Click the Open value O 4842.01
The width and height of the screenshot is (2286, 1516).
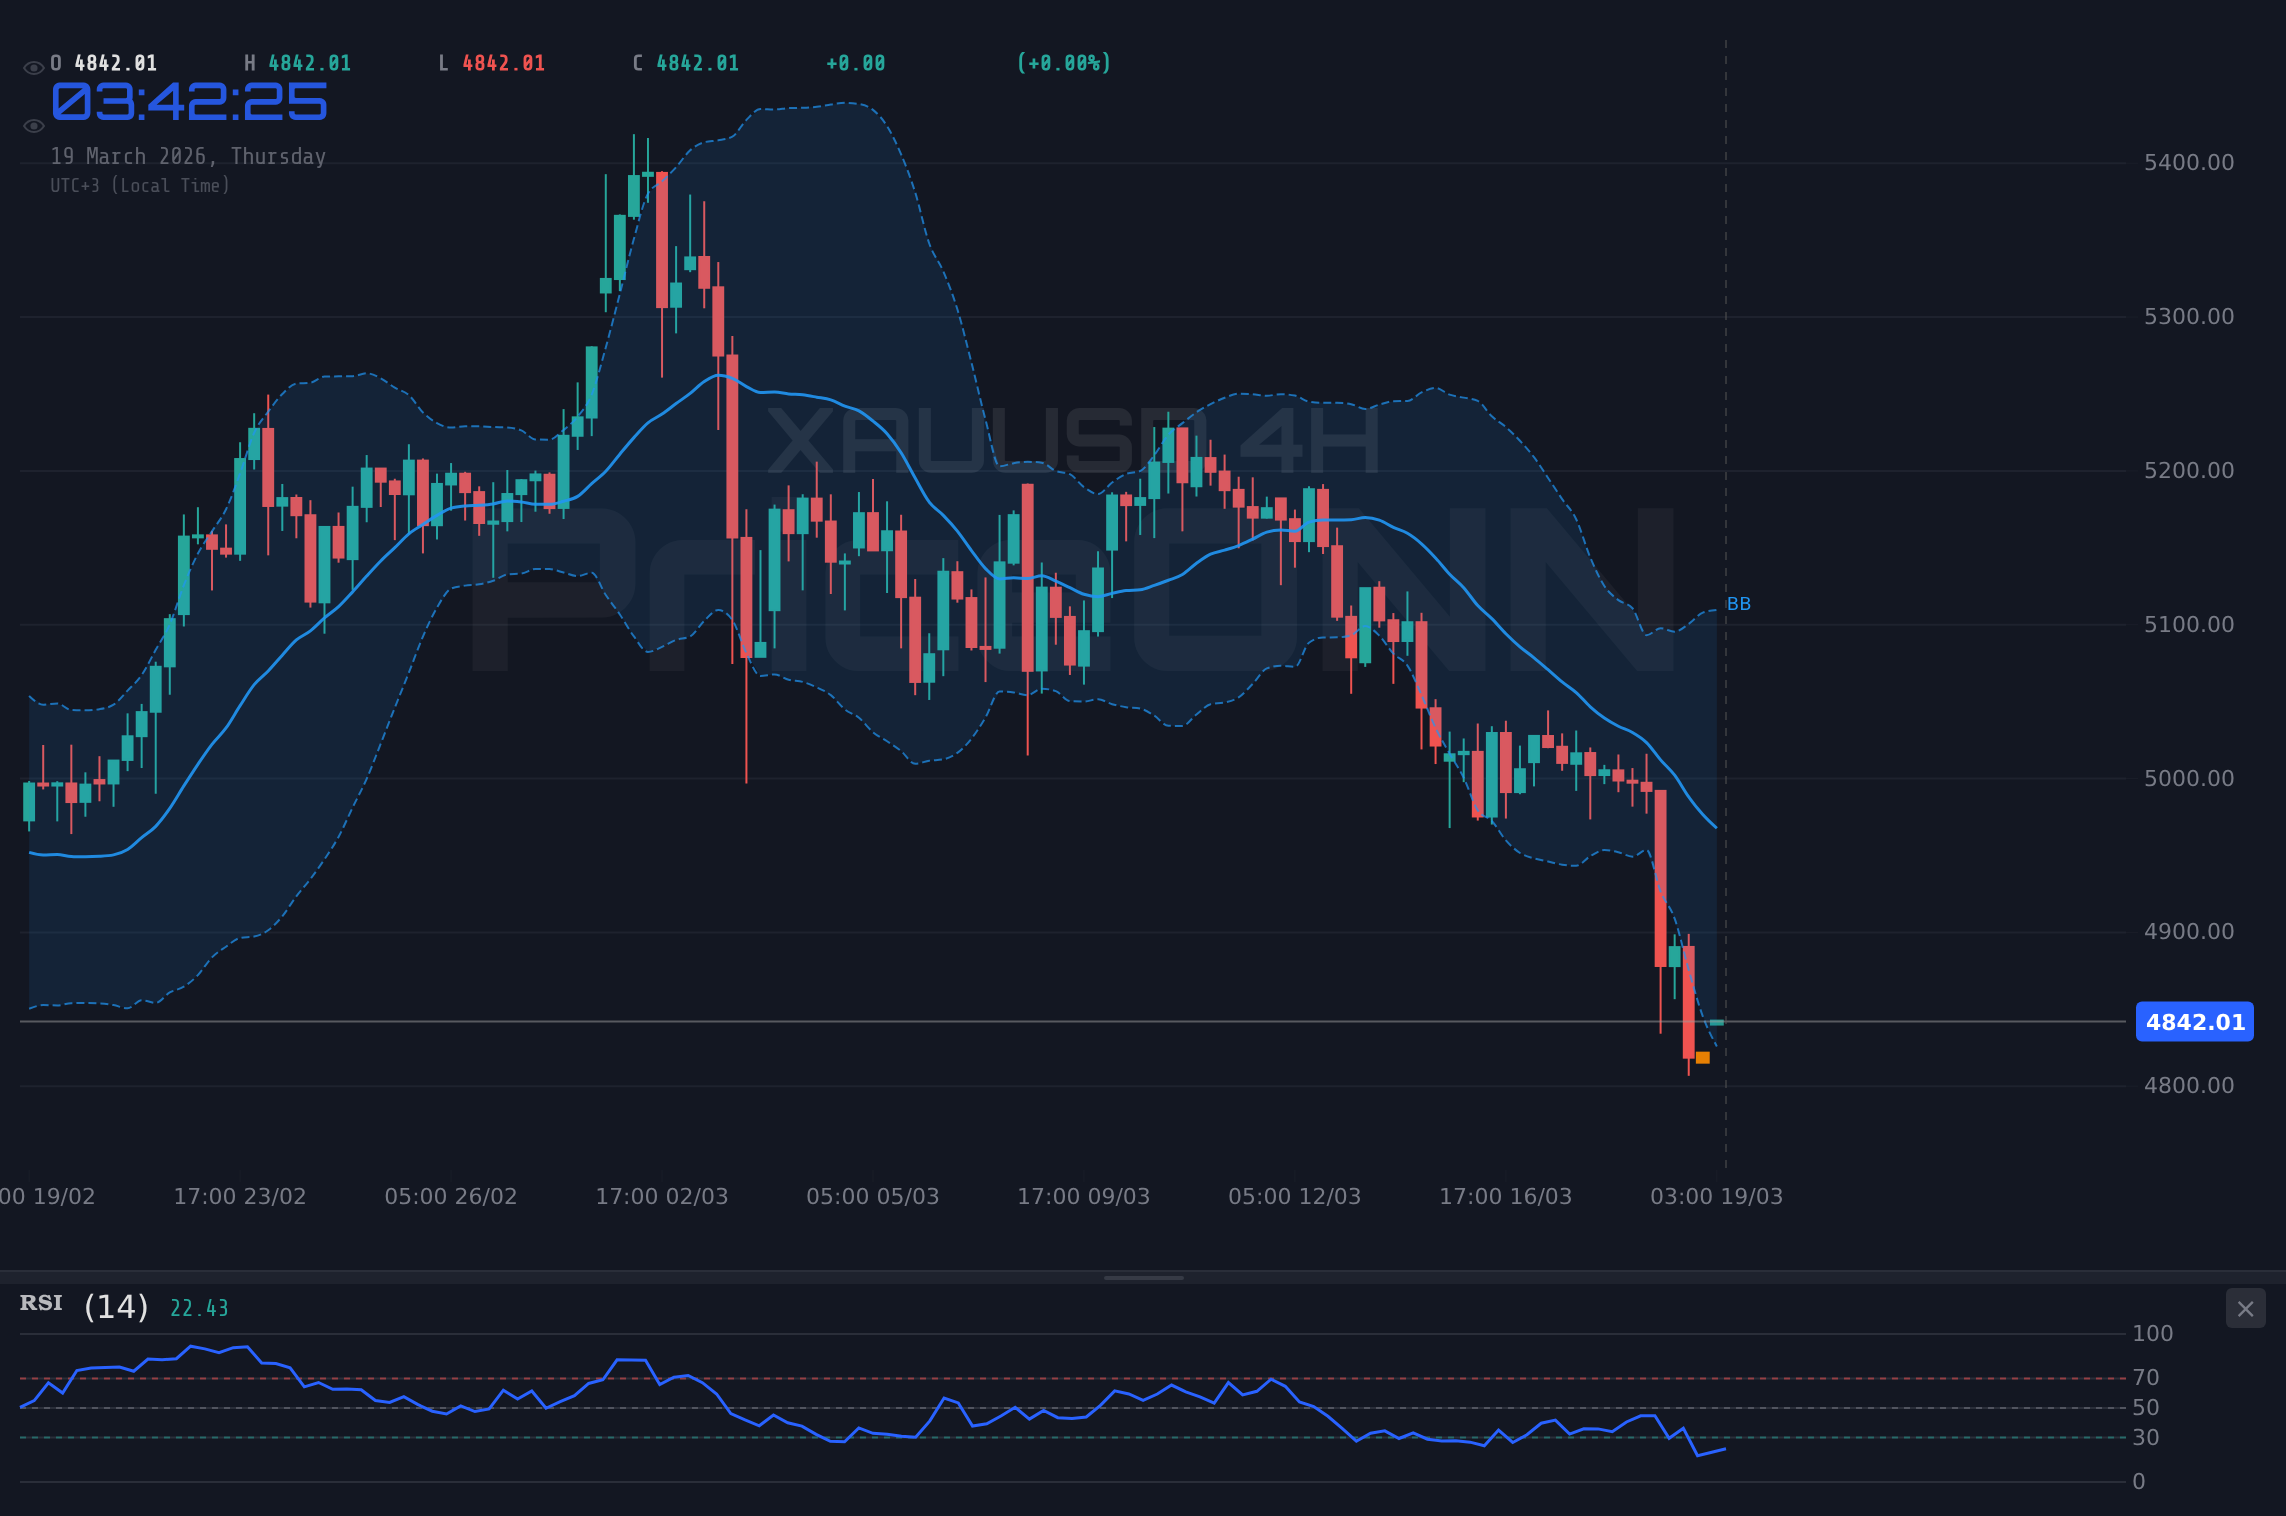(x=103, y=62)
